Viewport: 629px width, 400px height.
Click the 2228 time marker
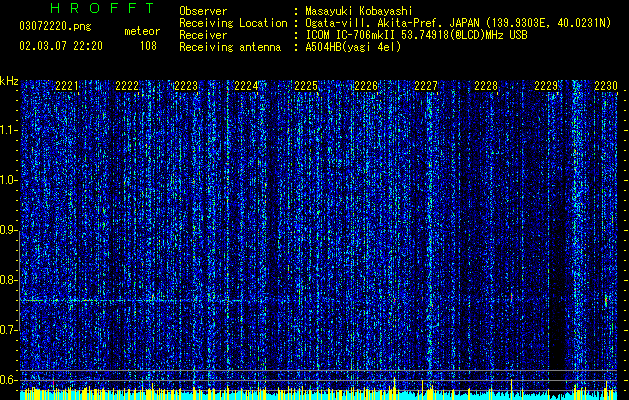point(486,86)
